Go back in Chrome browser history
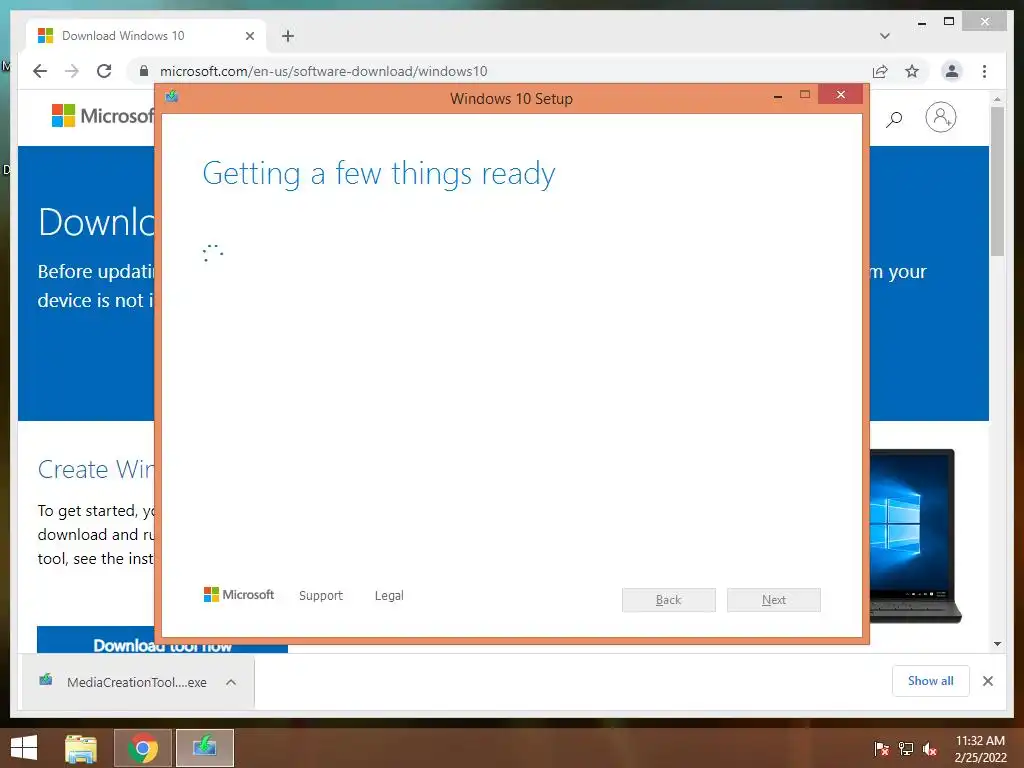1024x768 pixels. pyautogui.click(x=40, y=71)
